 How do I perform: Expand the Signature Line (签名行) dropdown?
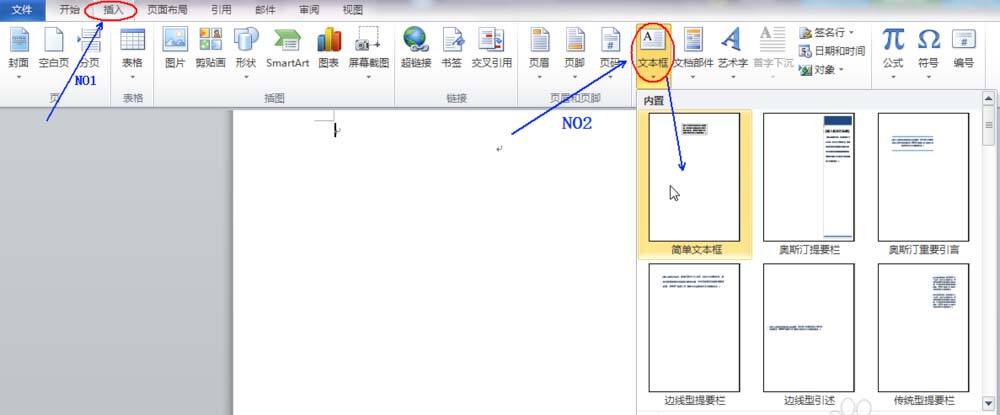pyautogui.click(x=851, y=33)
